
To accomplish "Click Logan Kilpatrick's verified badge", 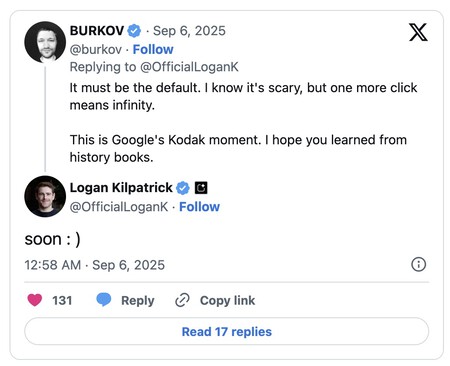I will coord(183,188).
